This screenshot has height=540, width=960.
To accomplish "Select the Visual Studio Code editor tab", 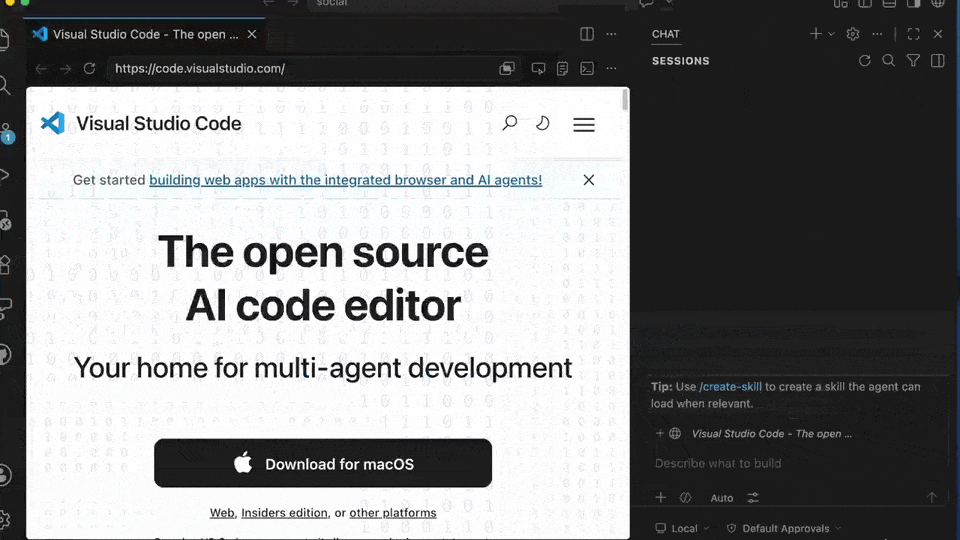I will [x=145, y=34].
